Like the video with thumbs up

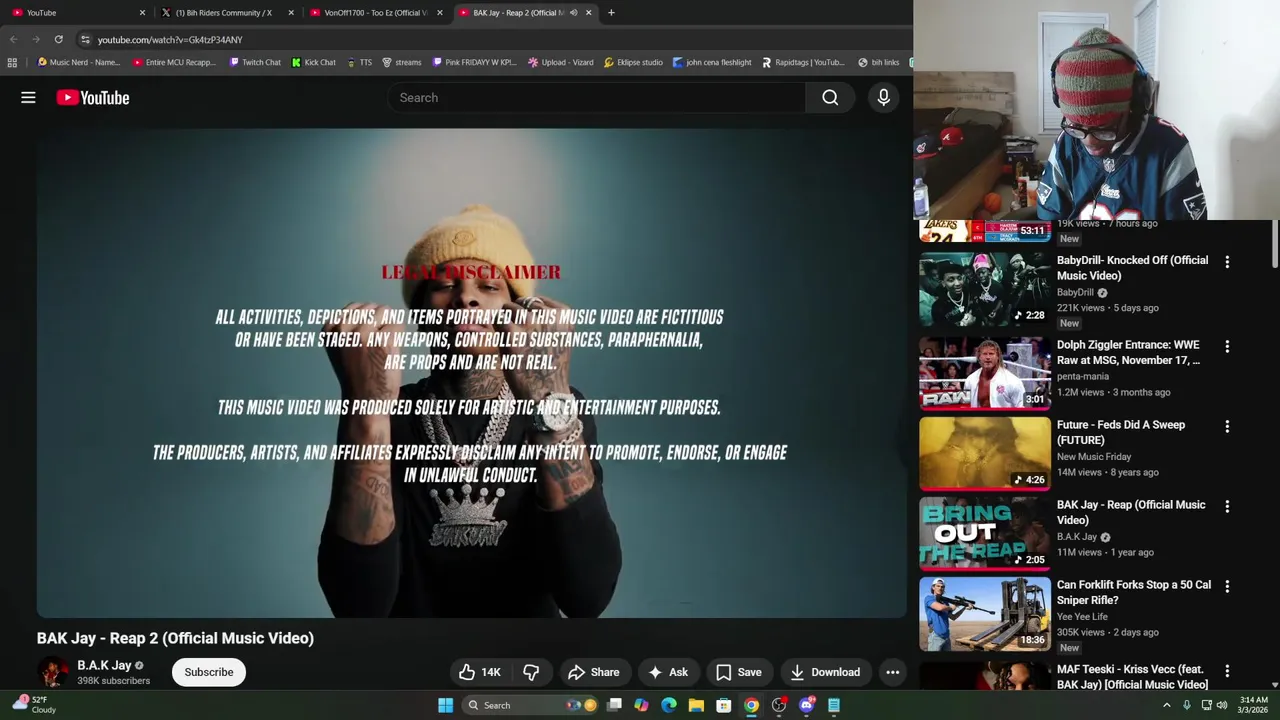click(479, 672)
